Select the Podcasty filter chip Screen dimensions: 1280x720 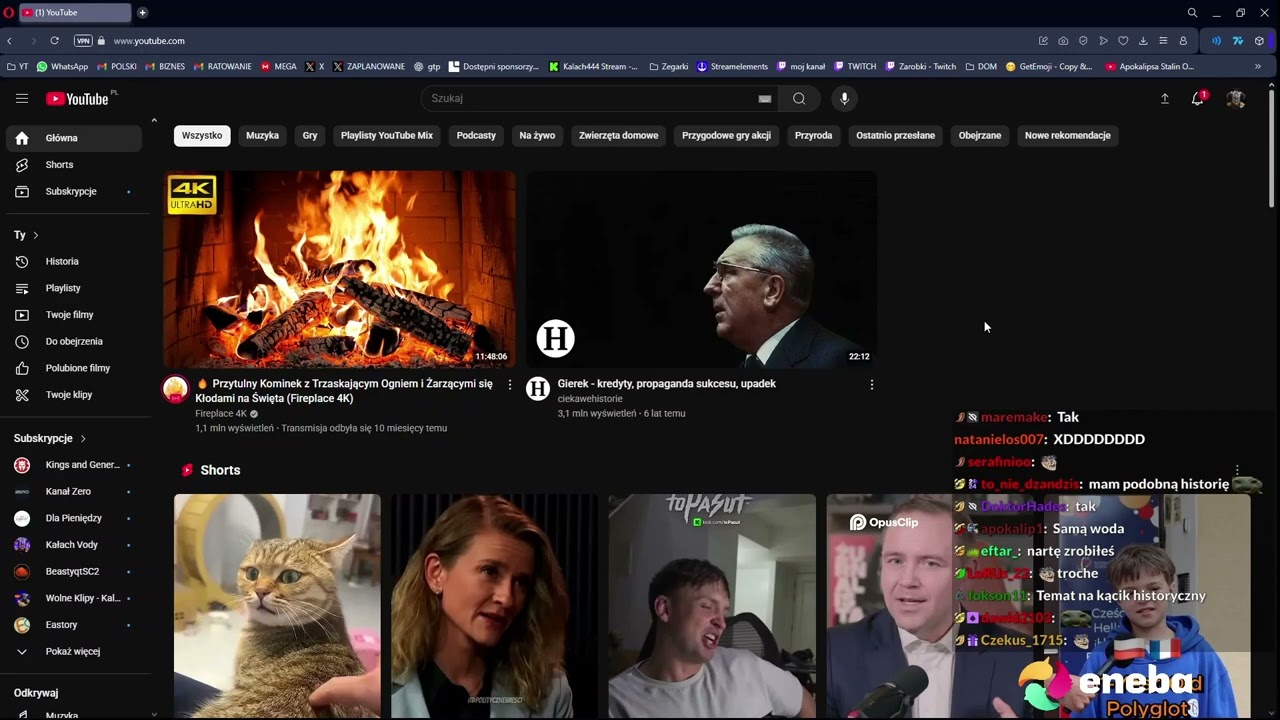(x=476, y=135)
